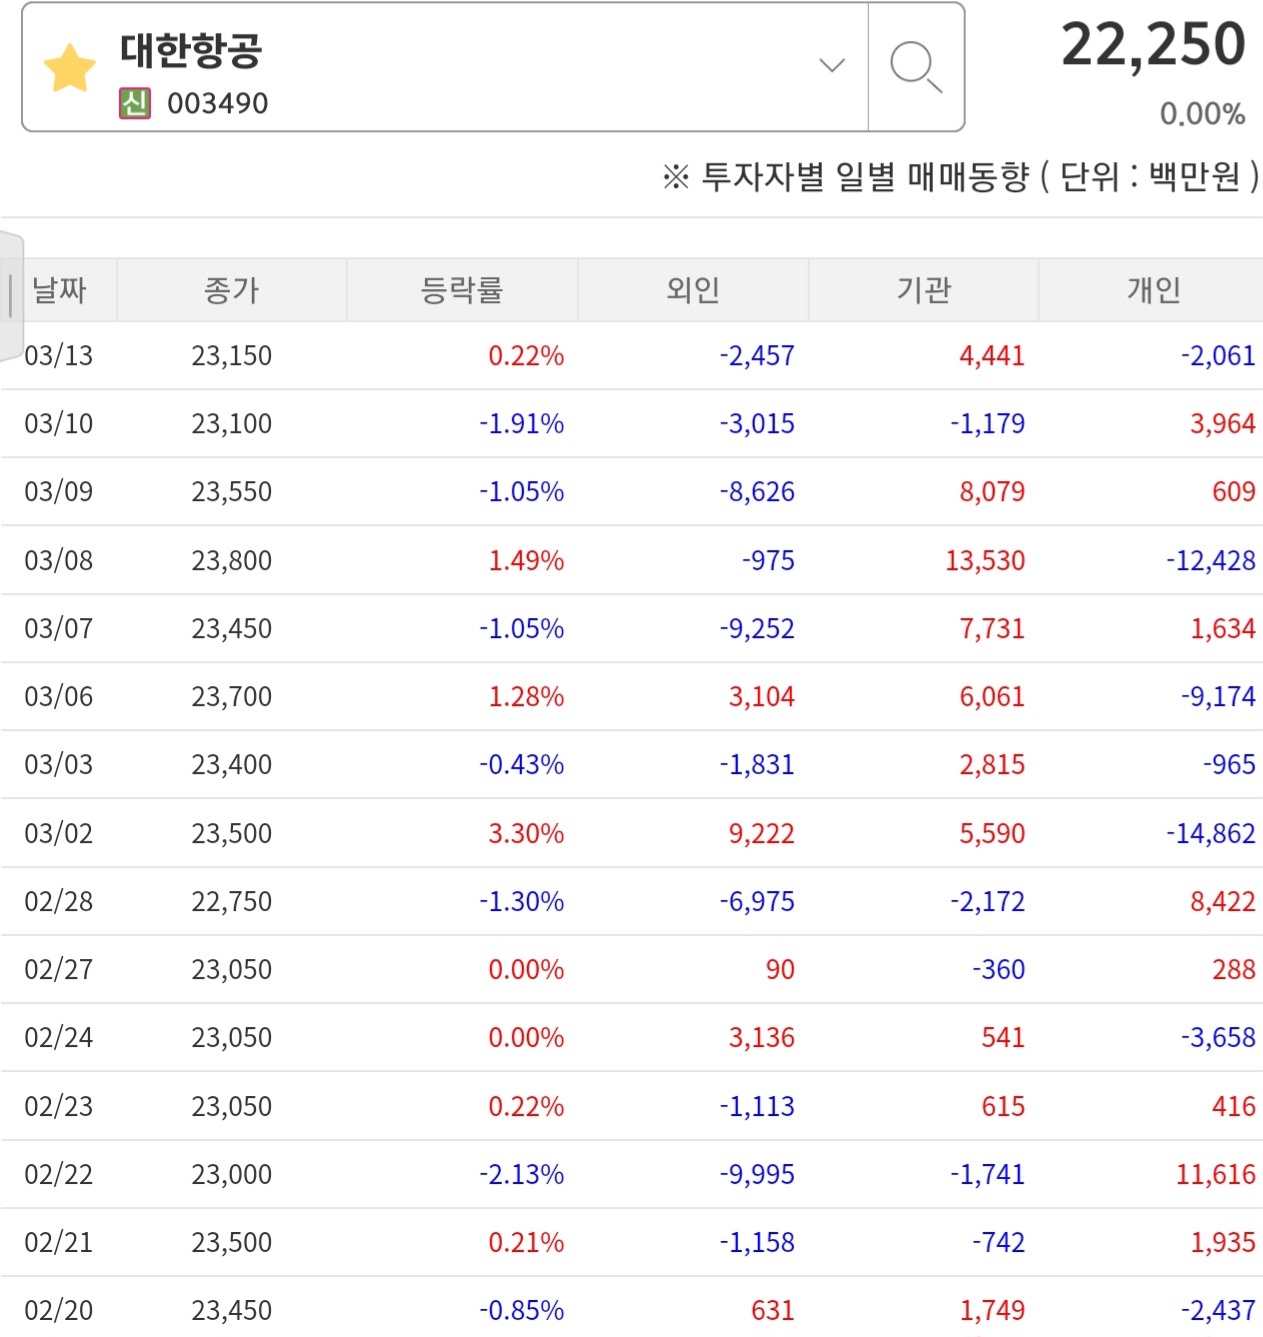Select the 02/27 date row
1263x1337 pixels.
coord(631,970)
